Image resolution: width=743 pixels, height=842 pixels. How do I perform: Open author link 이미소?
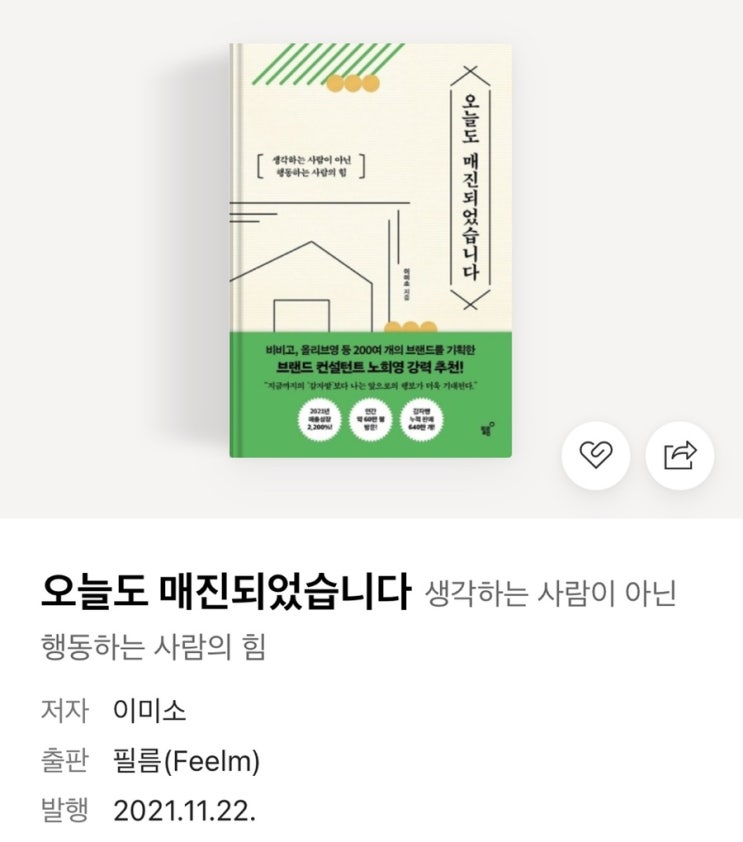click(x=150, y=710)
